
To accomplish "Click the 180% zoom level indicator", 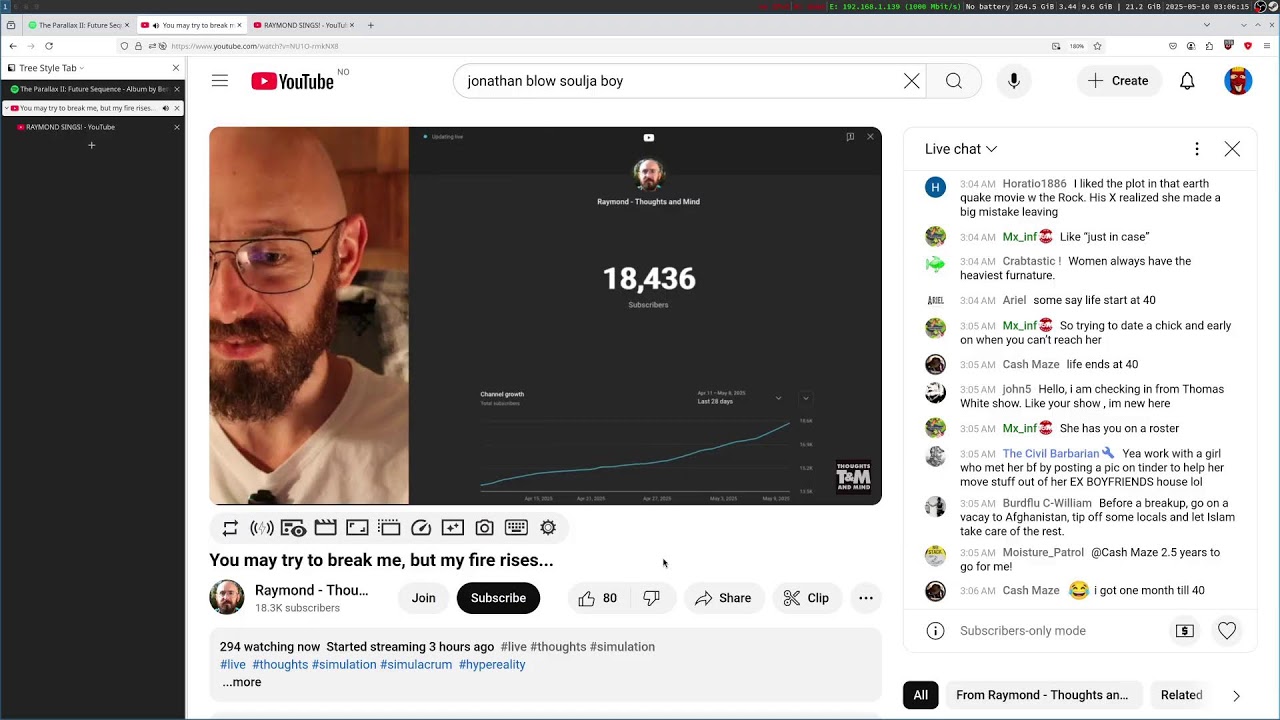I will click(x=1076, y=46).
